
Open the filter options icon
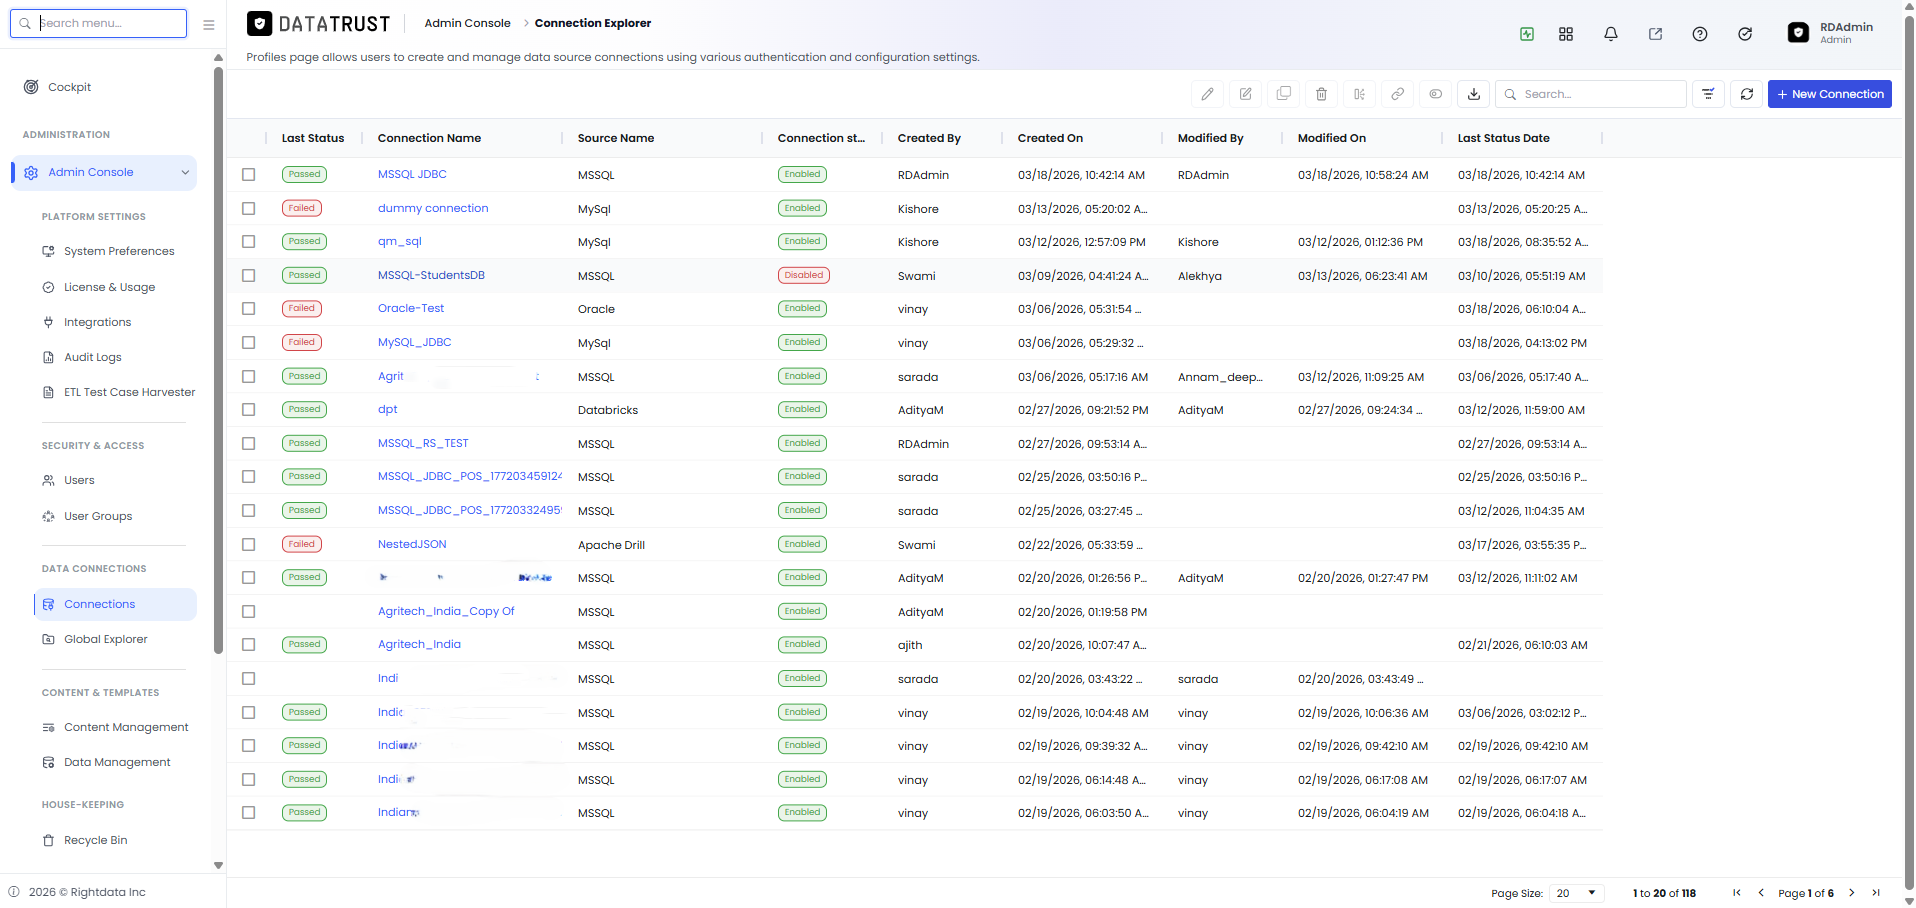tap(1708, 94)
